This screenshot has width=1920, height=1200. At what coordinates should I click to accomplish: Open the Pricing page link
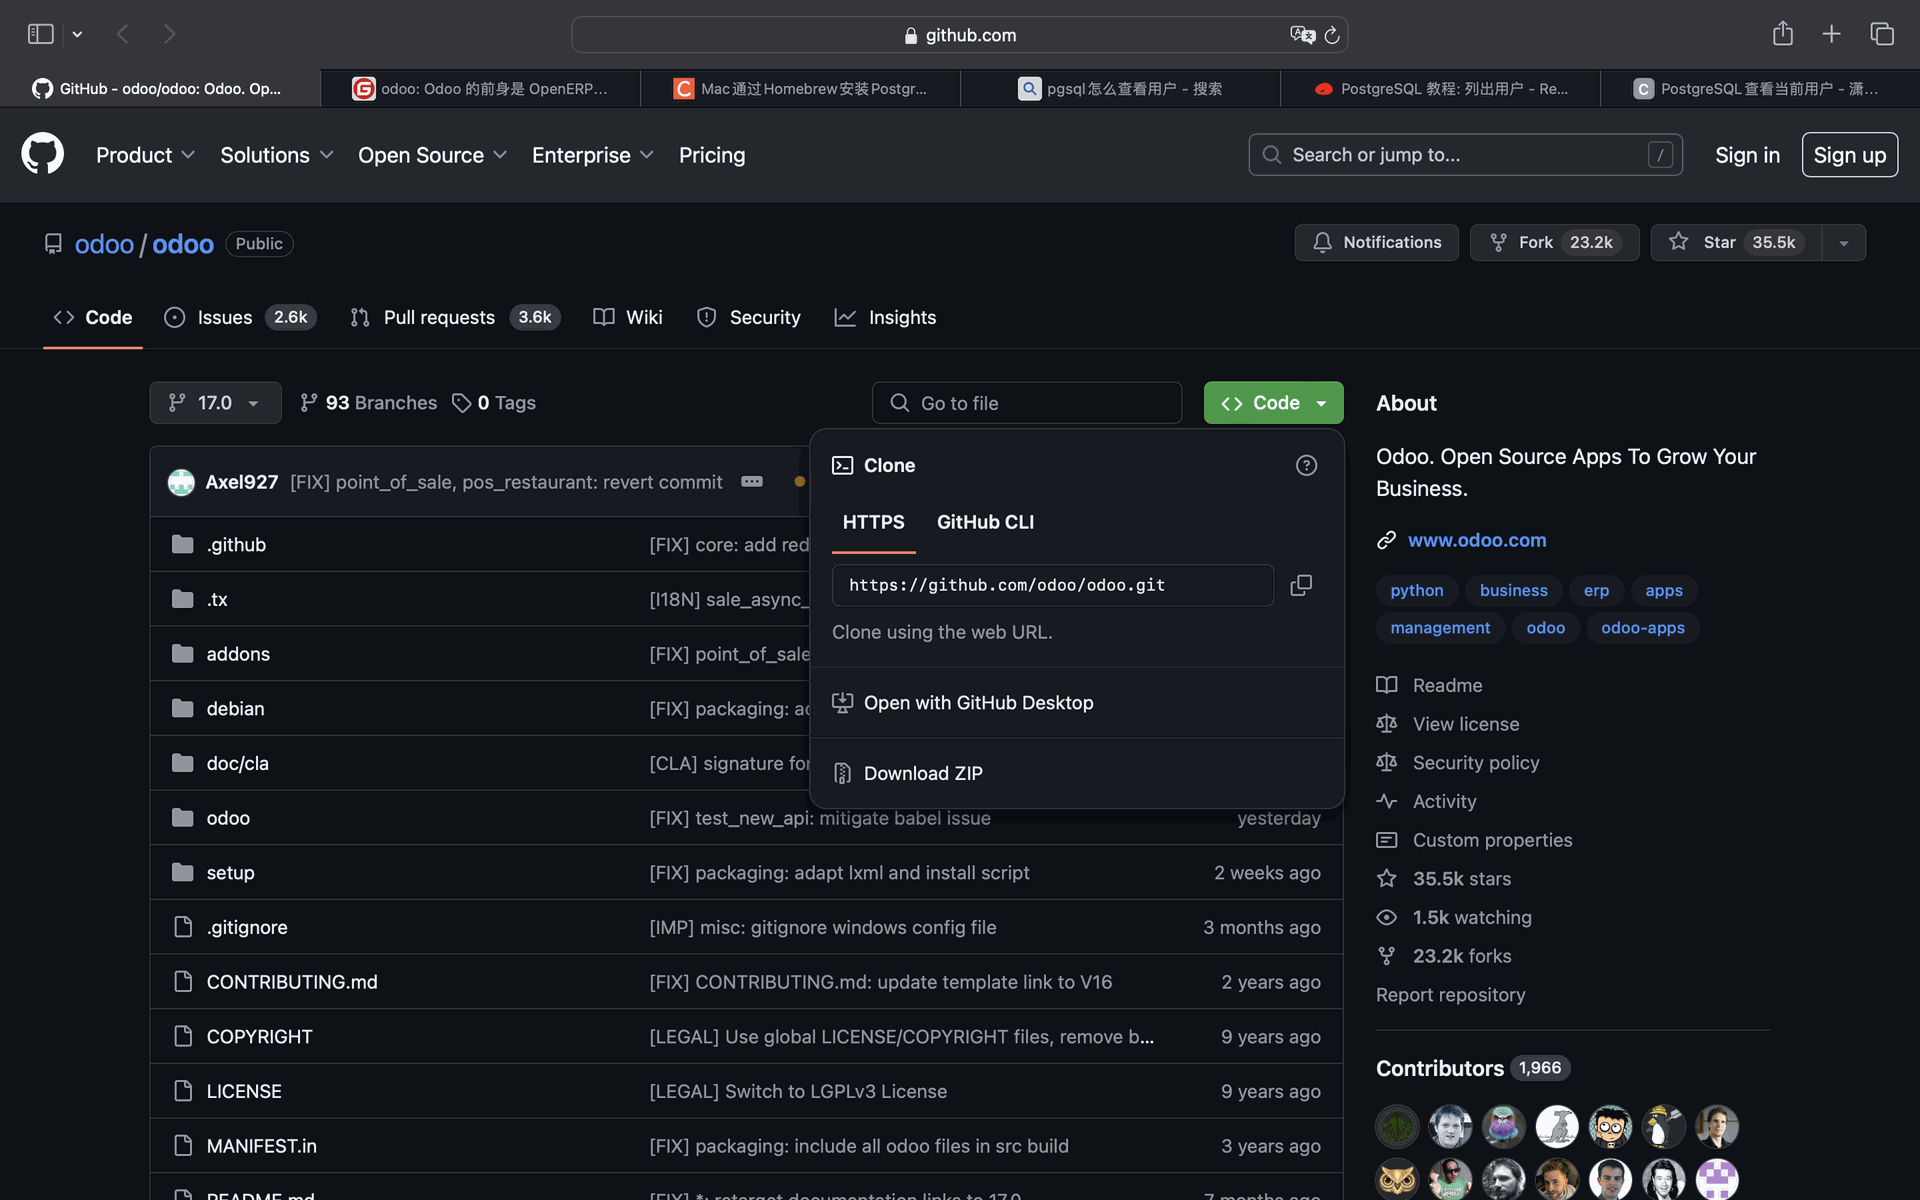[x=712, y=155]
